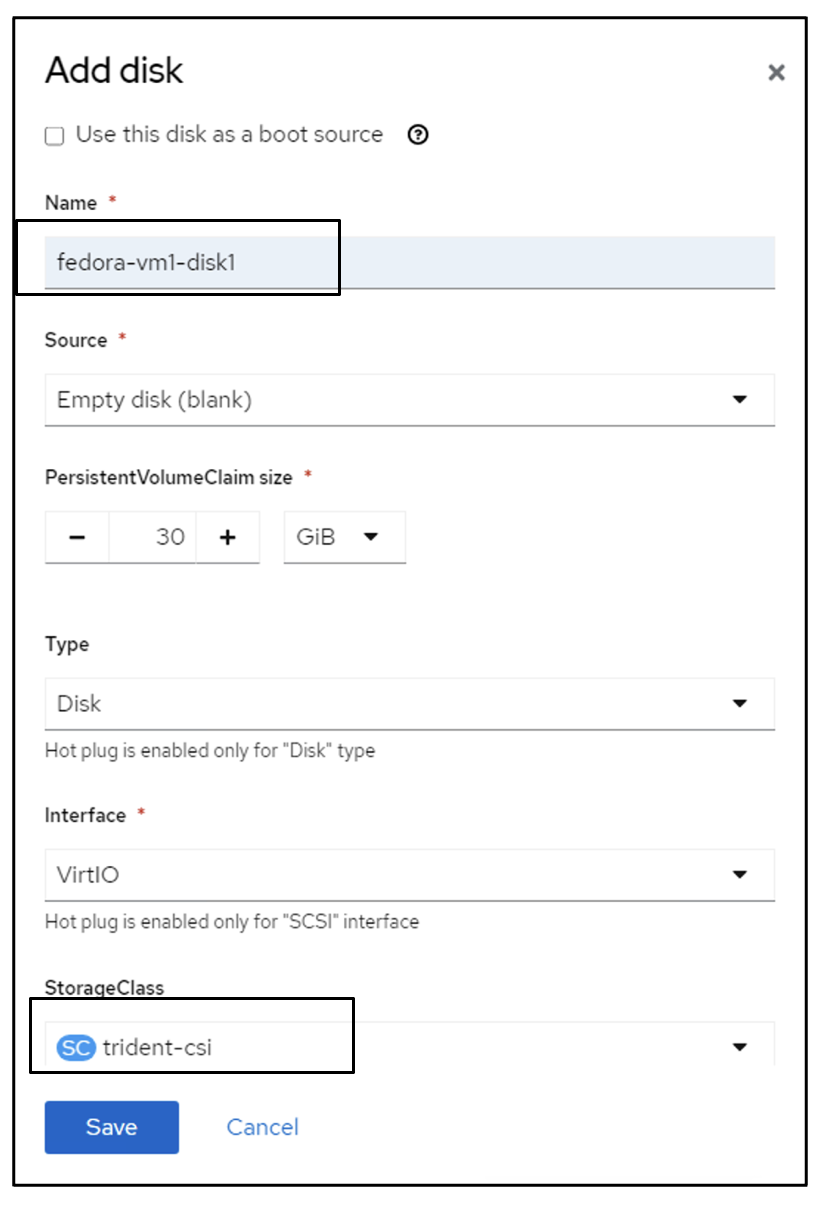Click the caret on the Source dropdown
This screenshot has height=1208, width=826.
click(740, 399)
